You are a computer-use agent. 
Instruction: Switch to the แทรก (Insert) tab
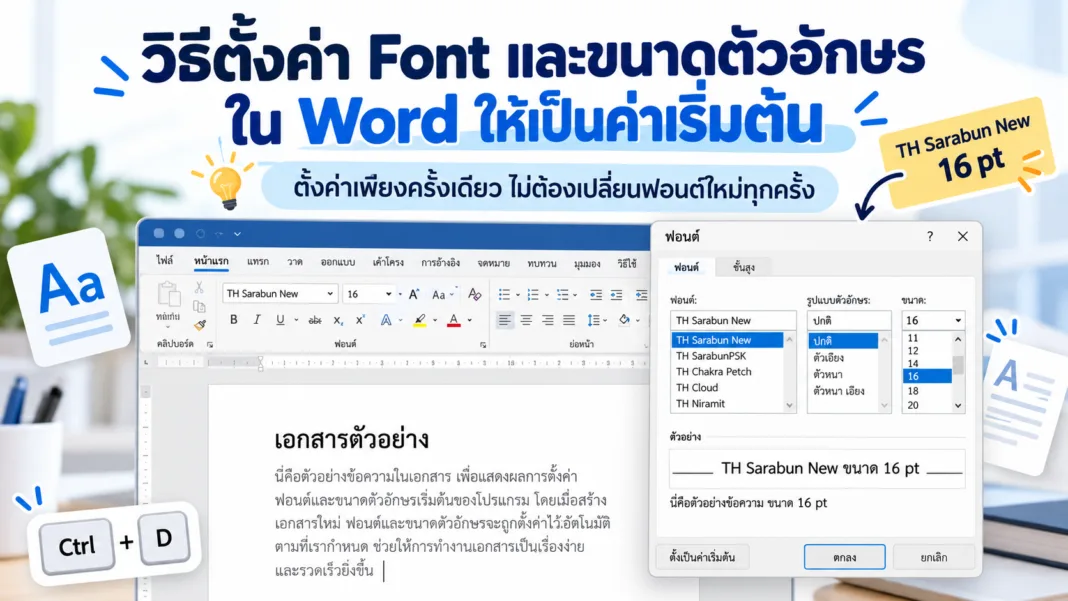click(257, 262)
